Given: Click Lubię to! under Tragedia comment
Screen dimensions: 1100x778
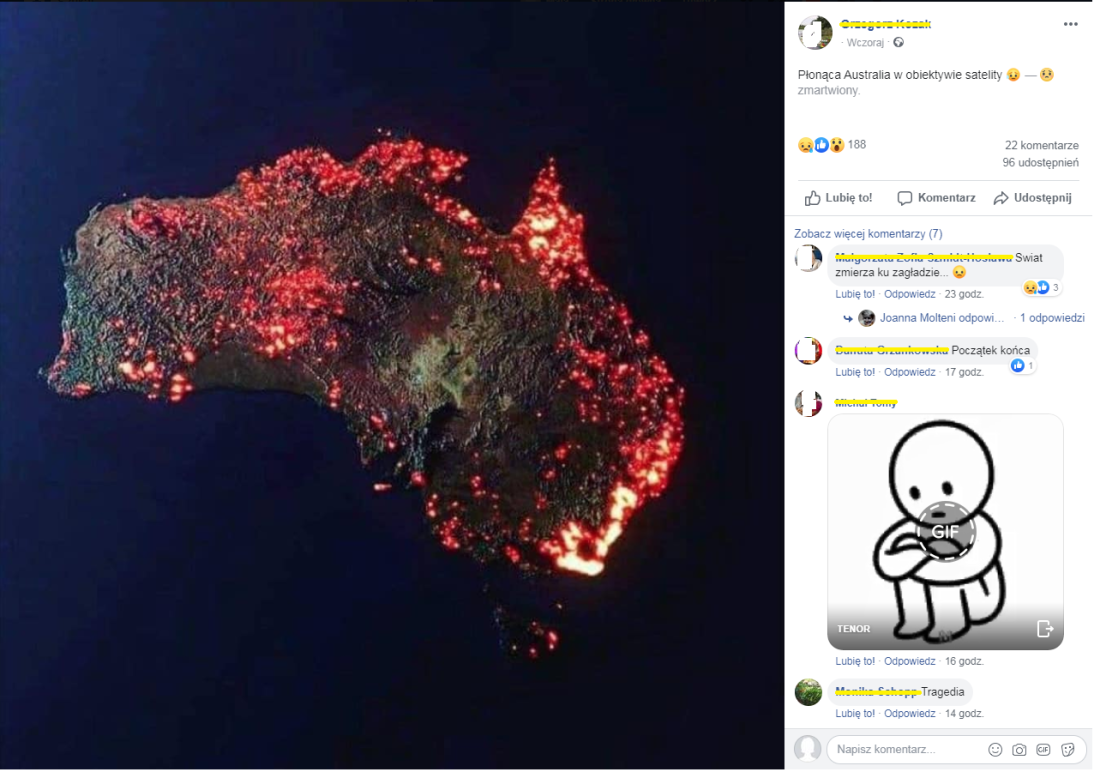Looking at the screenshot, I should click(x=854, y=713).
